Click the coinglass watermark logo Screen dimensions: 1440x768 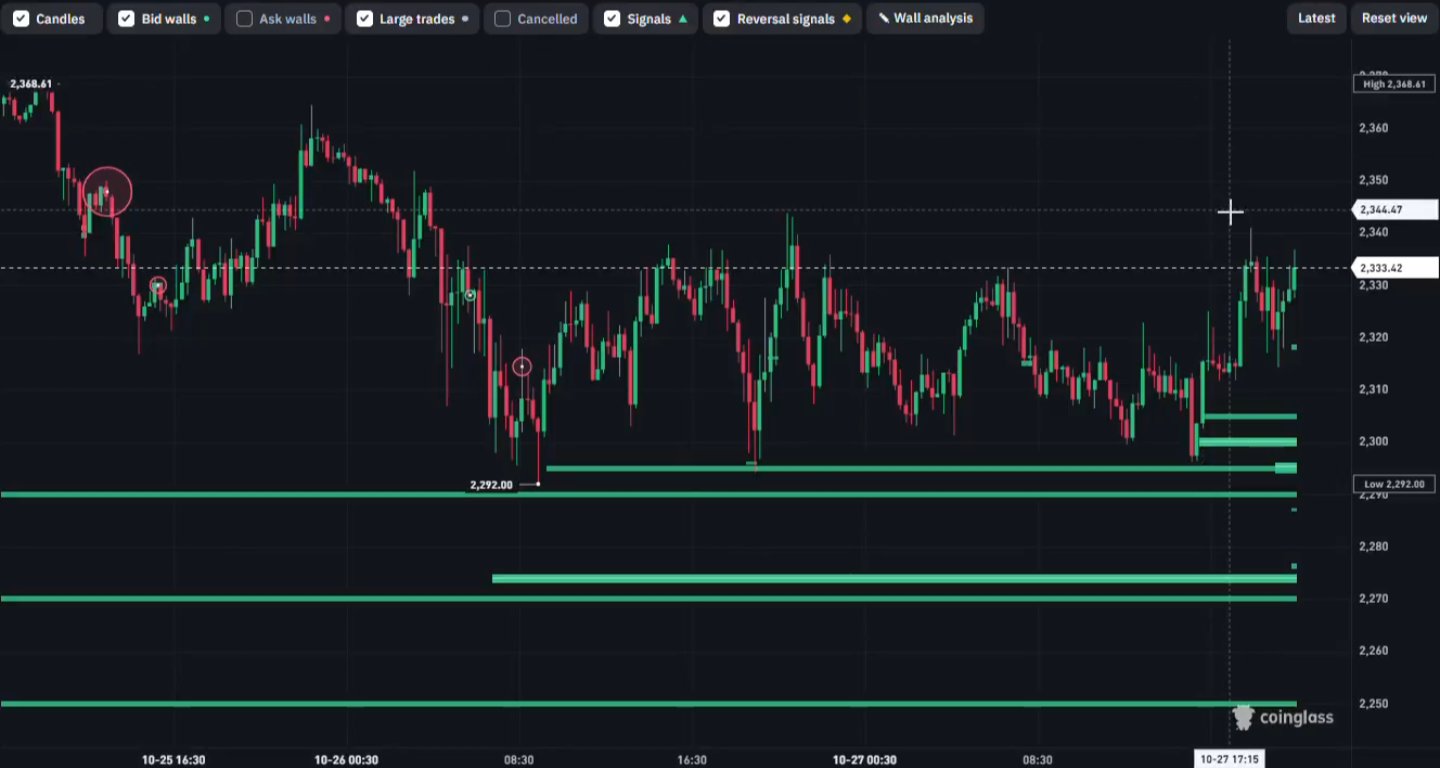coord(1283,717)
